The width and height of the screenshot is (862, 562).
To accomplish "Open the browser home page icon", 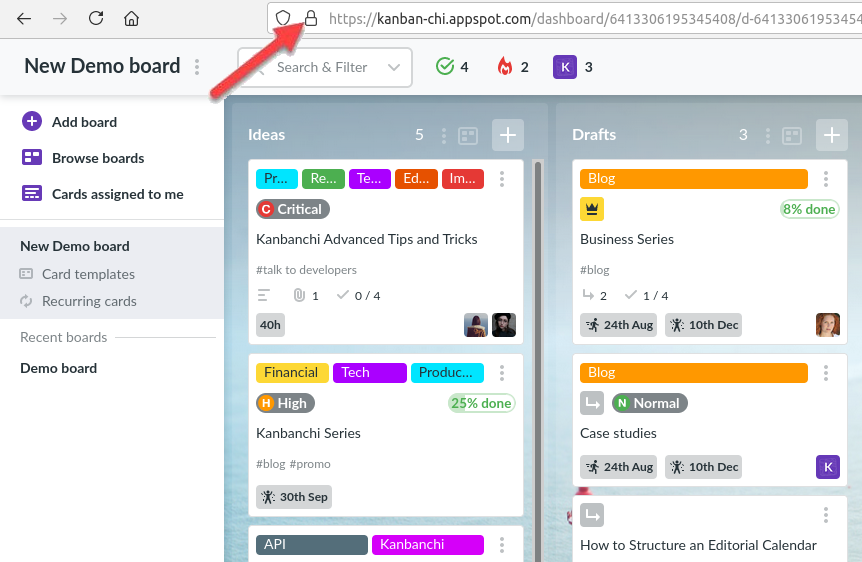I will (x=131, y=18).
